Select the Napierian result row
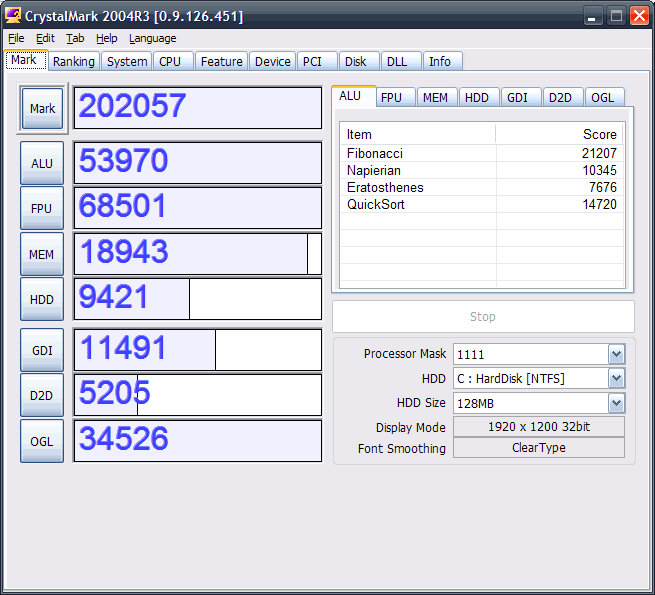The width and height of the screenshot is (655, 595). click(x=482, y=170)
